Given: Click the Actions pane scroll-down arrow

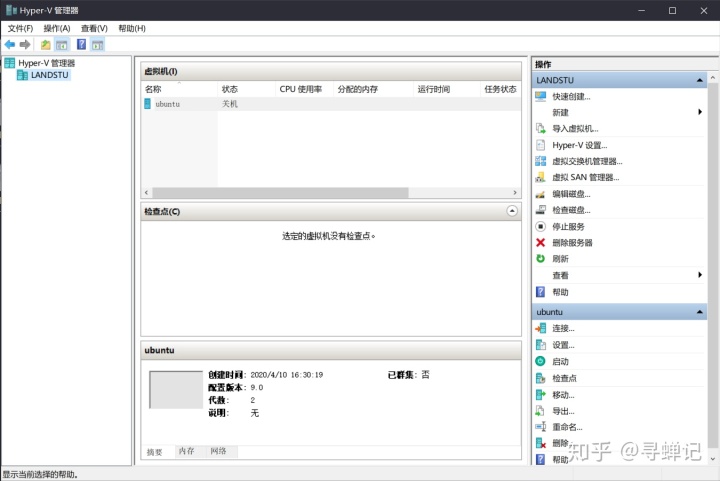Looking at the screenshot, I should pyautogui.click(x=713, y=459).
